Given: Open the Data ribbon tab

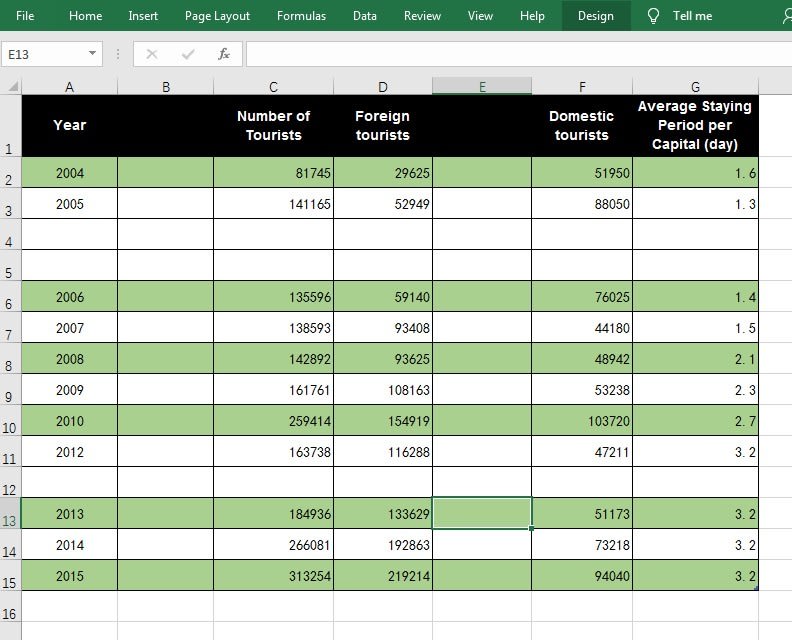Looking at the screenshot, I should click(x=365, y=16).
